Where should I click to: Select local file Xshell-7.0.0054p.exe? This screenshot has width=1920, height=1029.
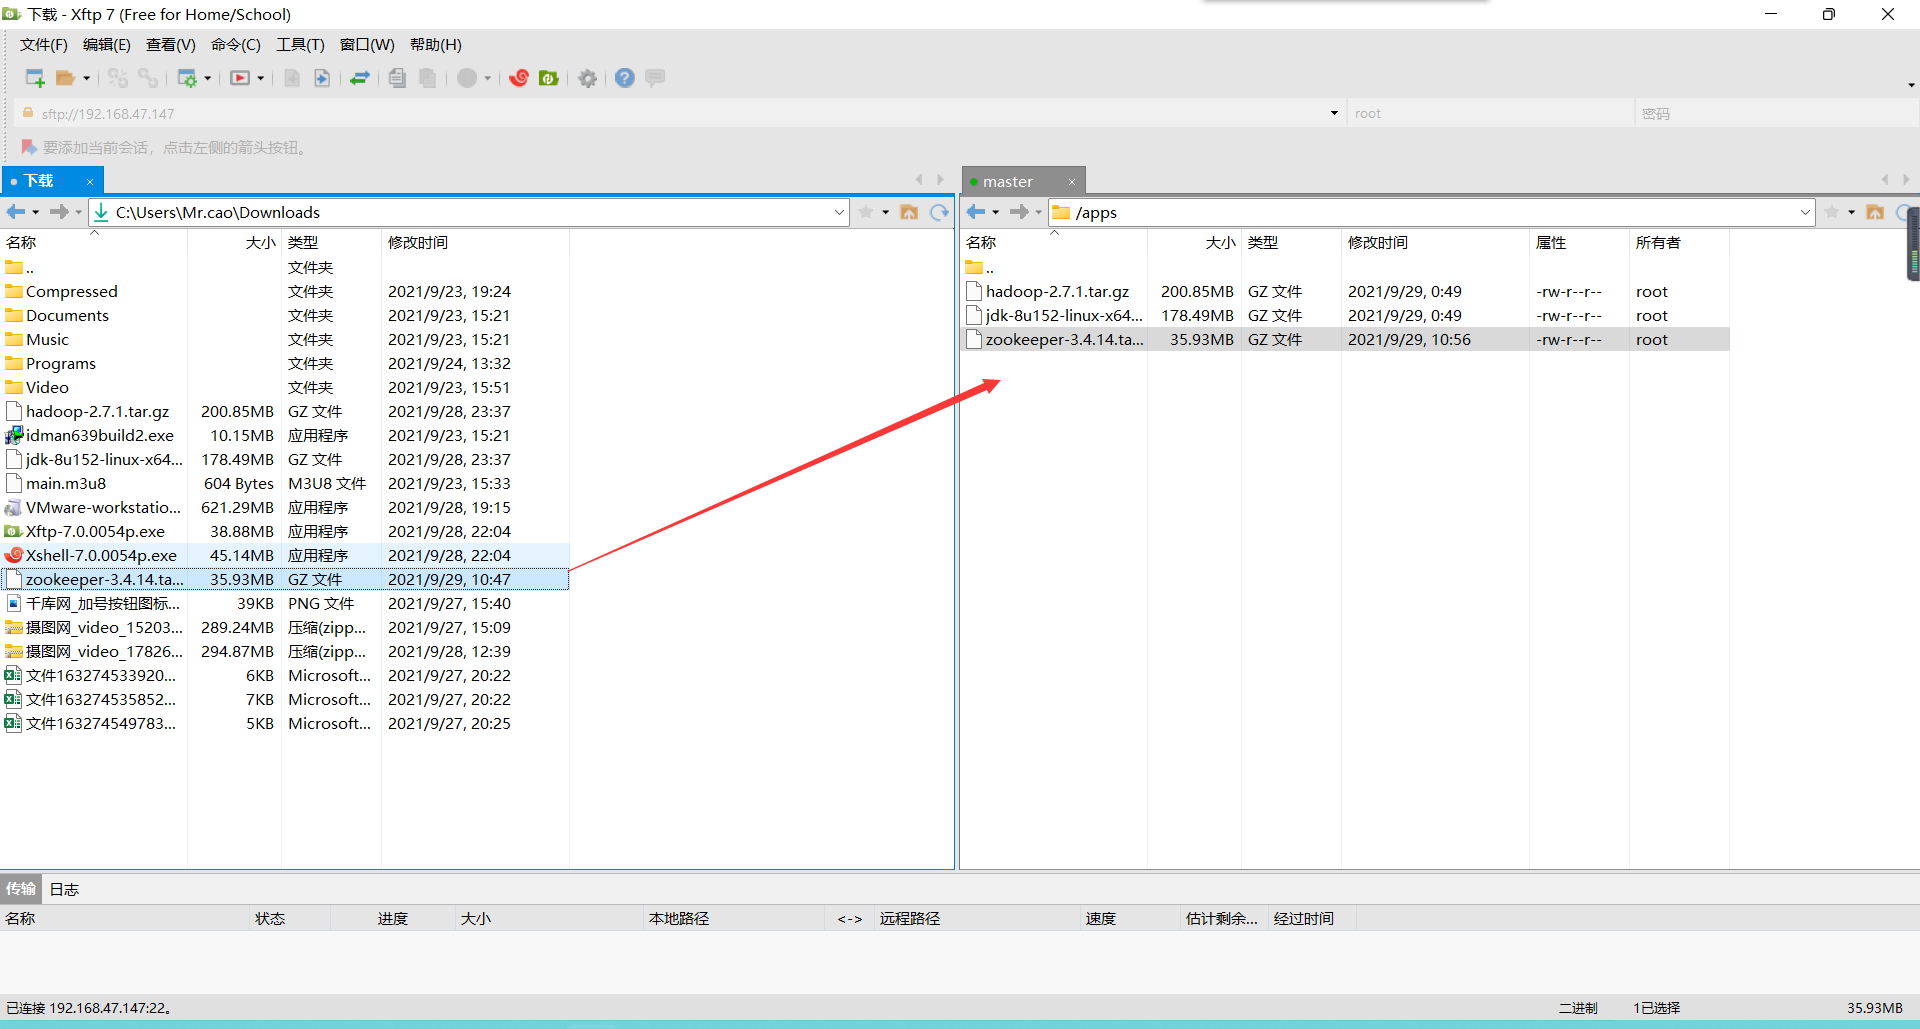coord(285,555)
